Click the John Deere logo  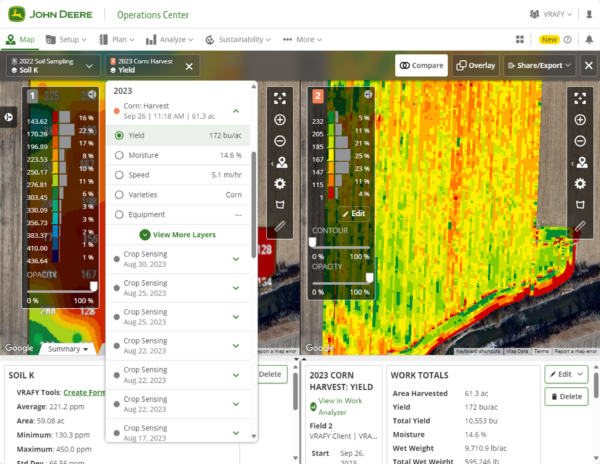pyautogui.click(x=51, y=15)
